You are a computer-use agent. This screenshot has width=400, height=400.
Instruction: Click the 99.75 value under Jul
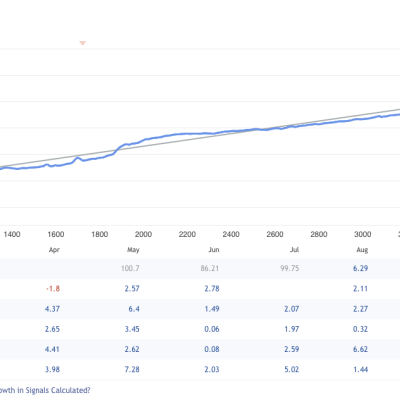point(290,268)
